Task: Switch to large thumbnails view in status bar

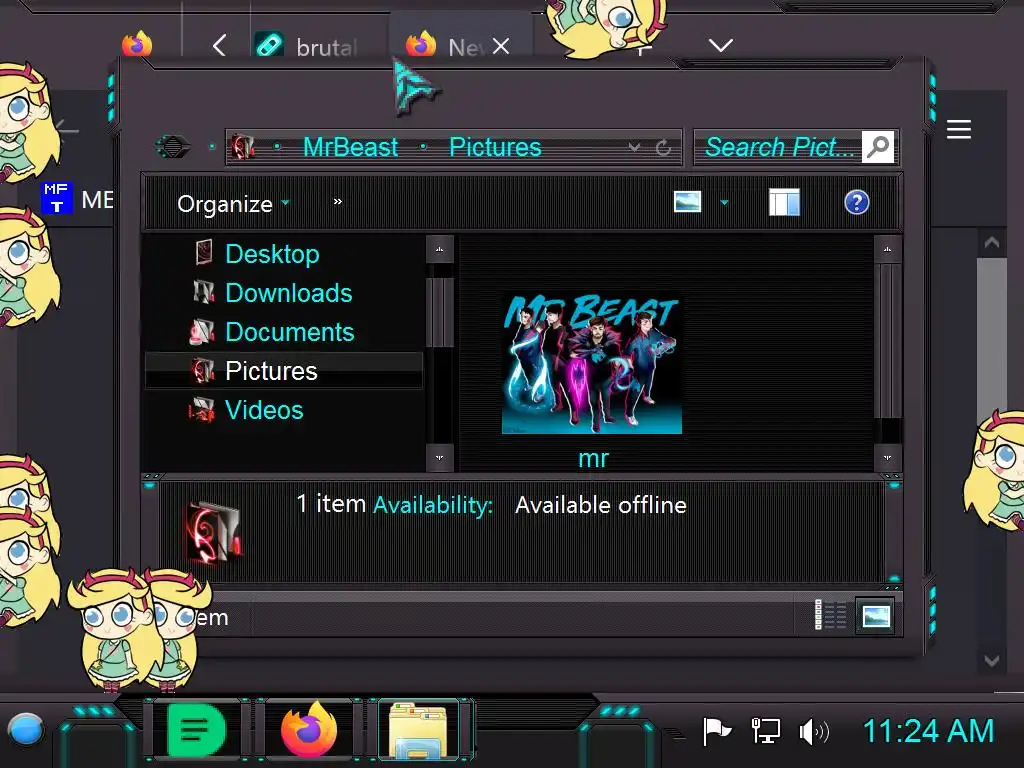Action: click(876, 616)
